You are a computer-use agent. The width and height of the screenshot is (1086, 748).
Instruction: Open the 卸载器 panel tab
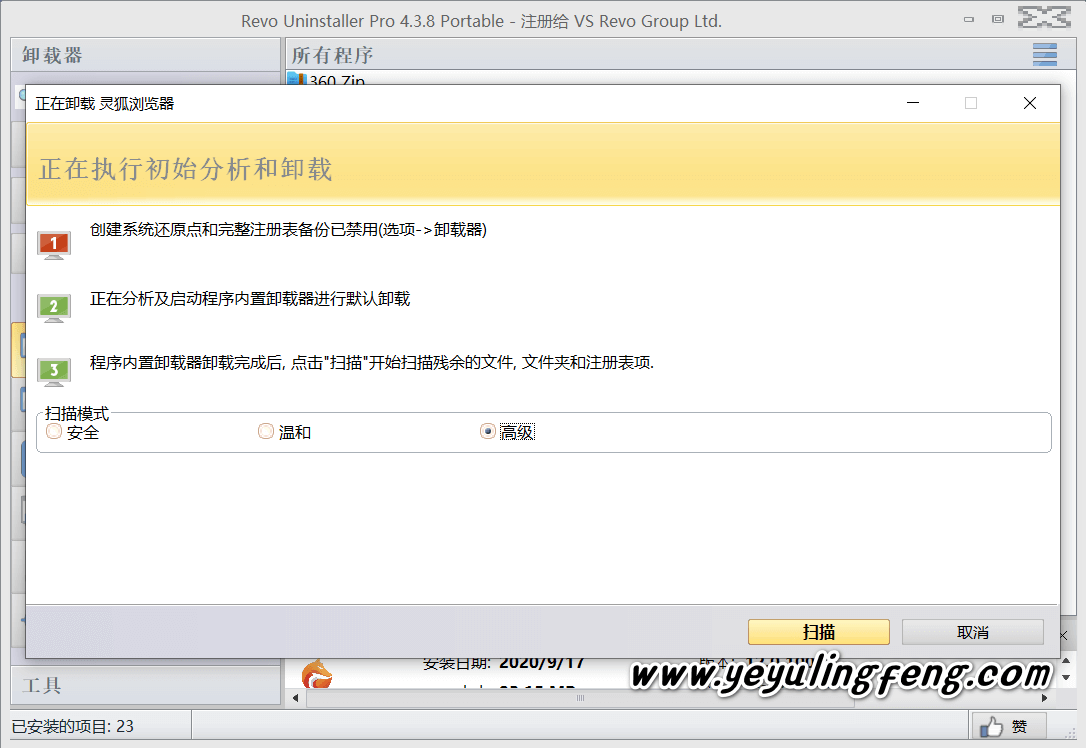[x=145, y=55]
